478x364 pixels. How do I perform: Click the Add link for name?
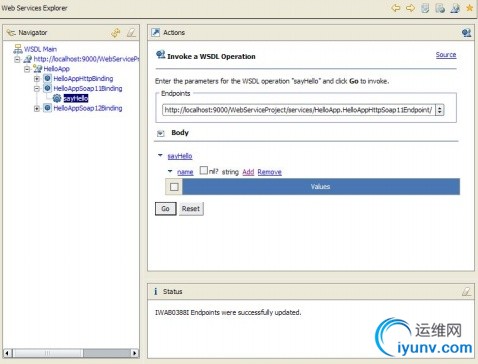pos(248,172)
